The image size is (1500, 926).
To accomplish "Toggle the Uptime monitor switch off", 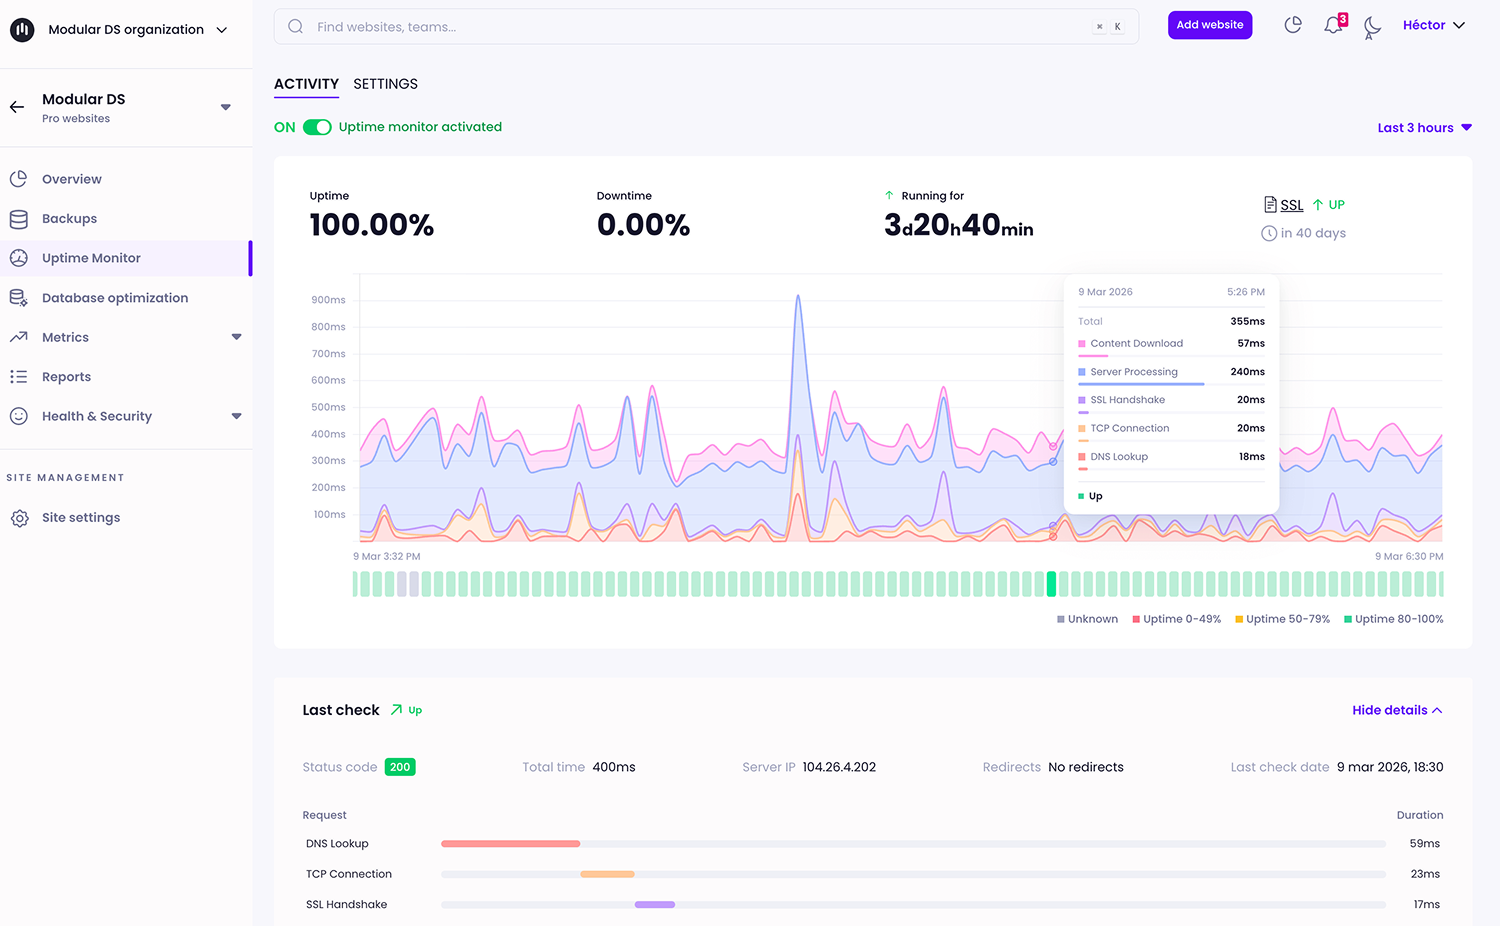I will coord(316,128).
